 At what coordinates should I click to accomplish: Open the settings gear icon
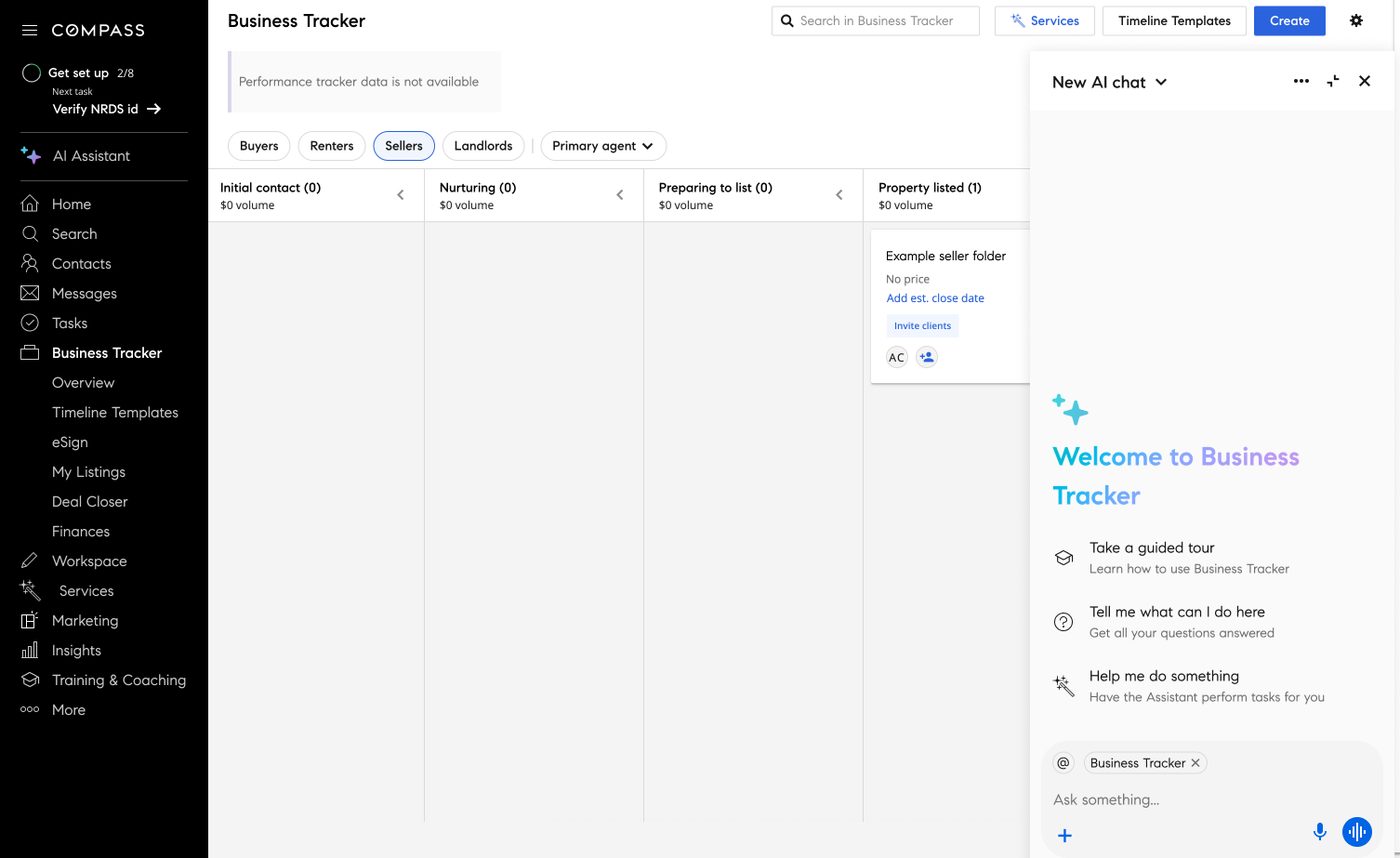click(x=1356, y=20)
